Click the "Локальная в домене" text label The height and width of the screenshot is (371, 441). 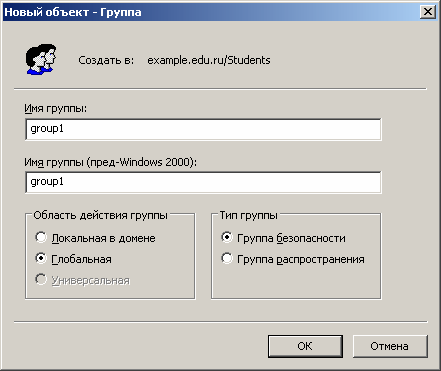pyautogui.click(x=103, y=238)
